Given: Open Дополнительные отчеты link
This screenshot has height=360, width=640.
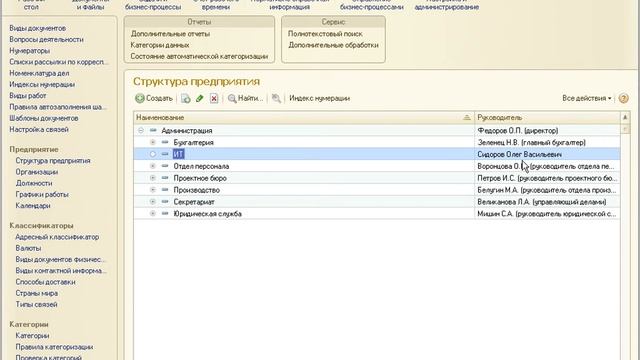Looking at the screenshot, I should tap(170, 34).
